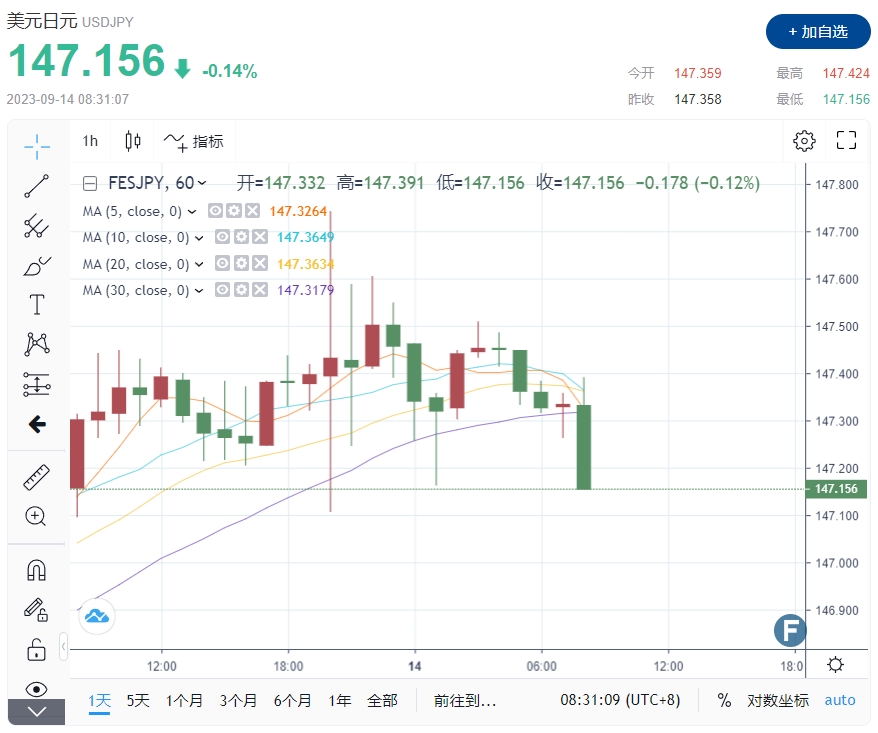The image size is (878, 733).
Task: Select the ruler measure tool
Action: point(36,477)
